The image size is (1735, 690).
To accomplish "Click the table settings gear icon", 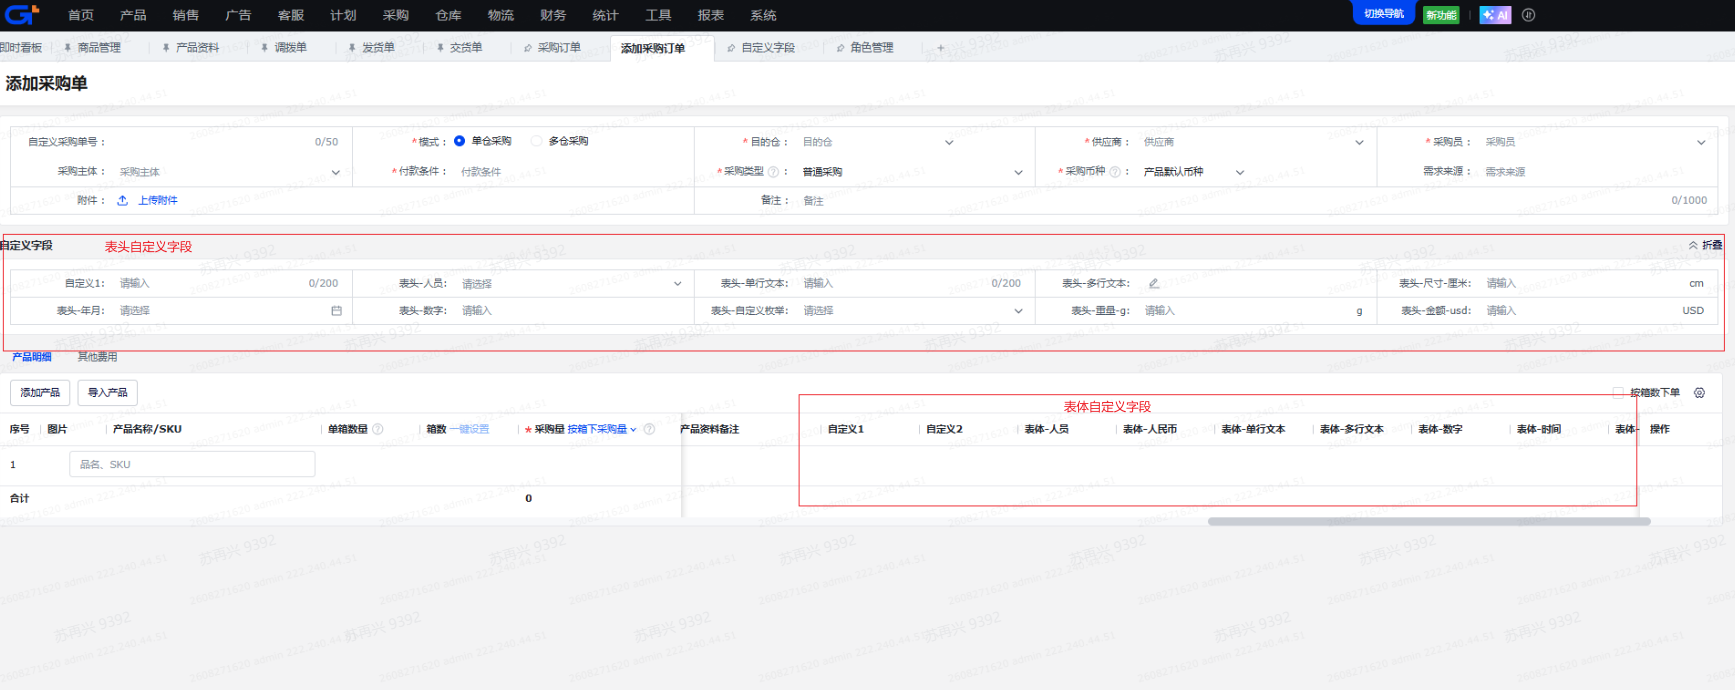I will [x=1699, y=393].
